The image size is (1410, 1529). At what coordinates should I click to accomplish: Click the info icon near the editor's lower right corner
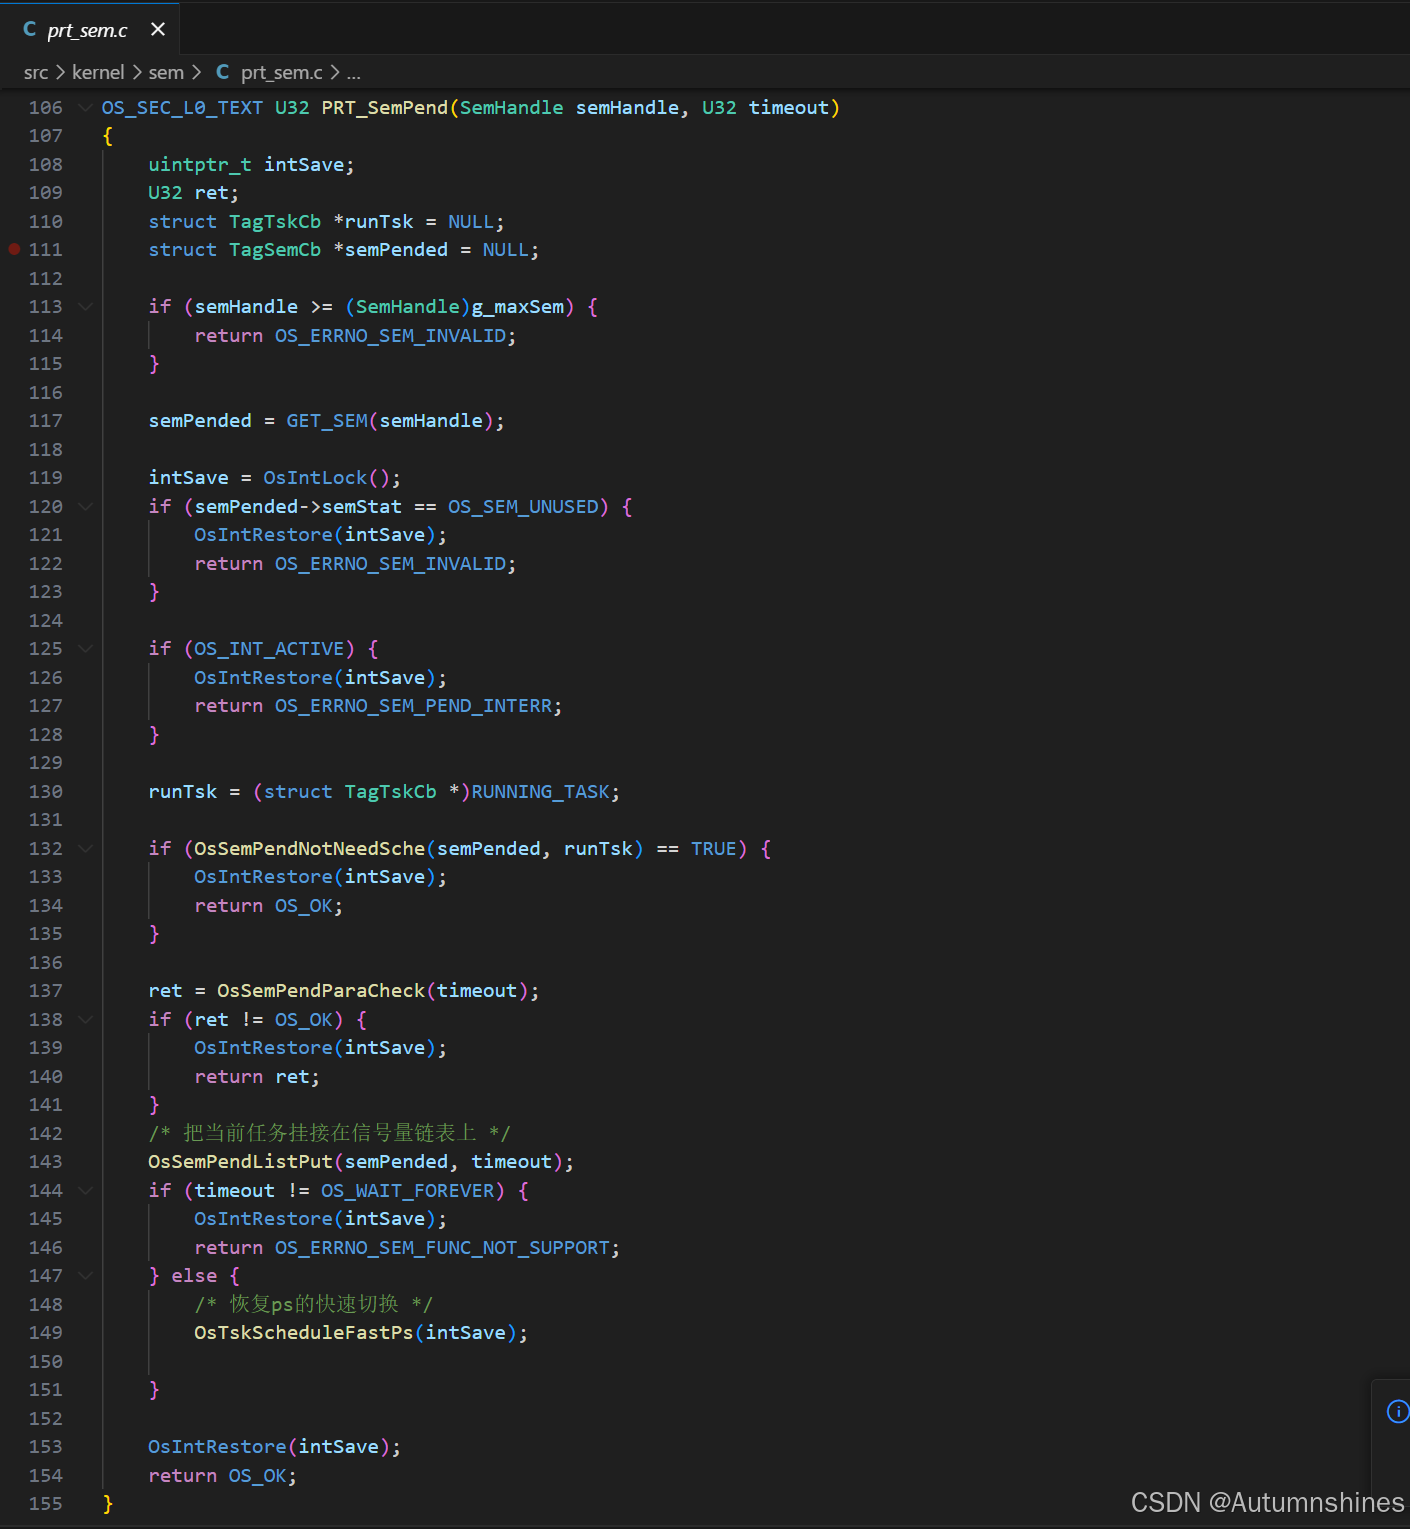(1398, 1411)
